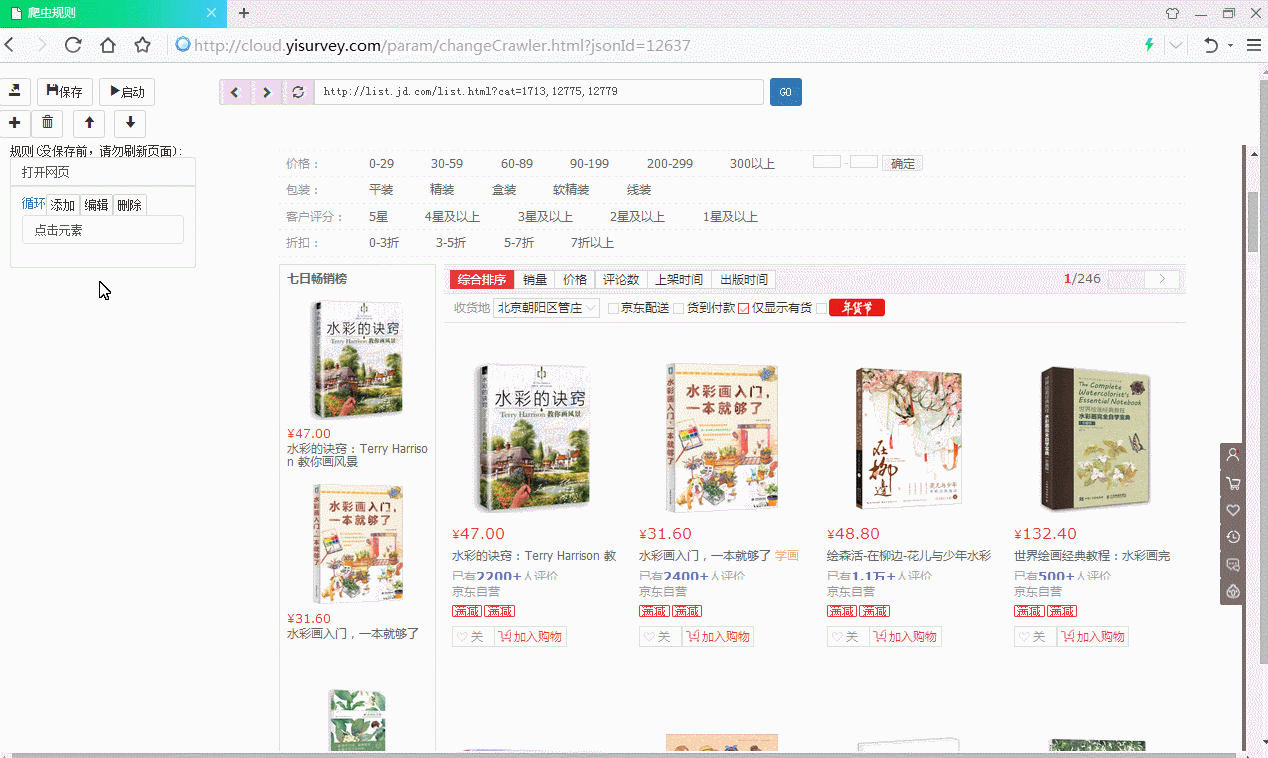The image size is (1268, 758).
Task: Sort by 价格 tab
Action: (x=575, y=280)
